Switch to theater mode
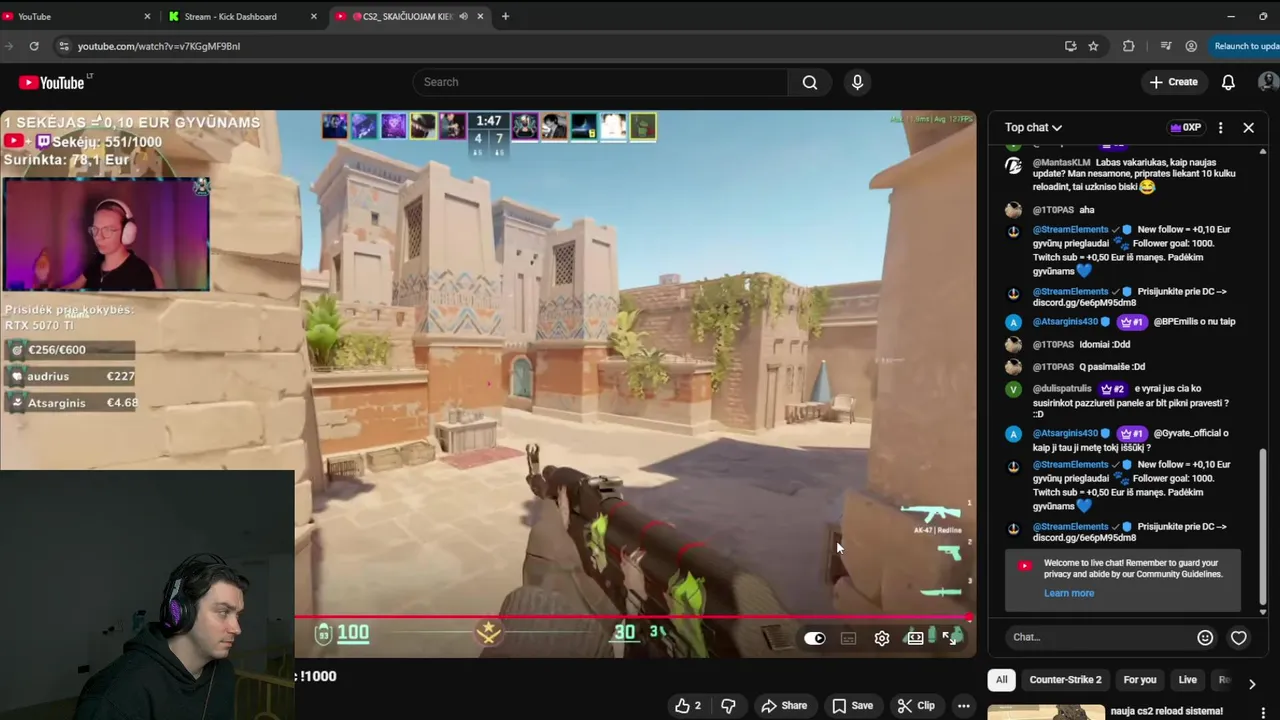The image size is (1280, 720). pyautogui.click(x=915, y=638)
